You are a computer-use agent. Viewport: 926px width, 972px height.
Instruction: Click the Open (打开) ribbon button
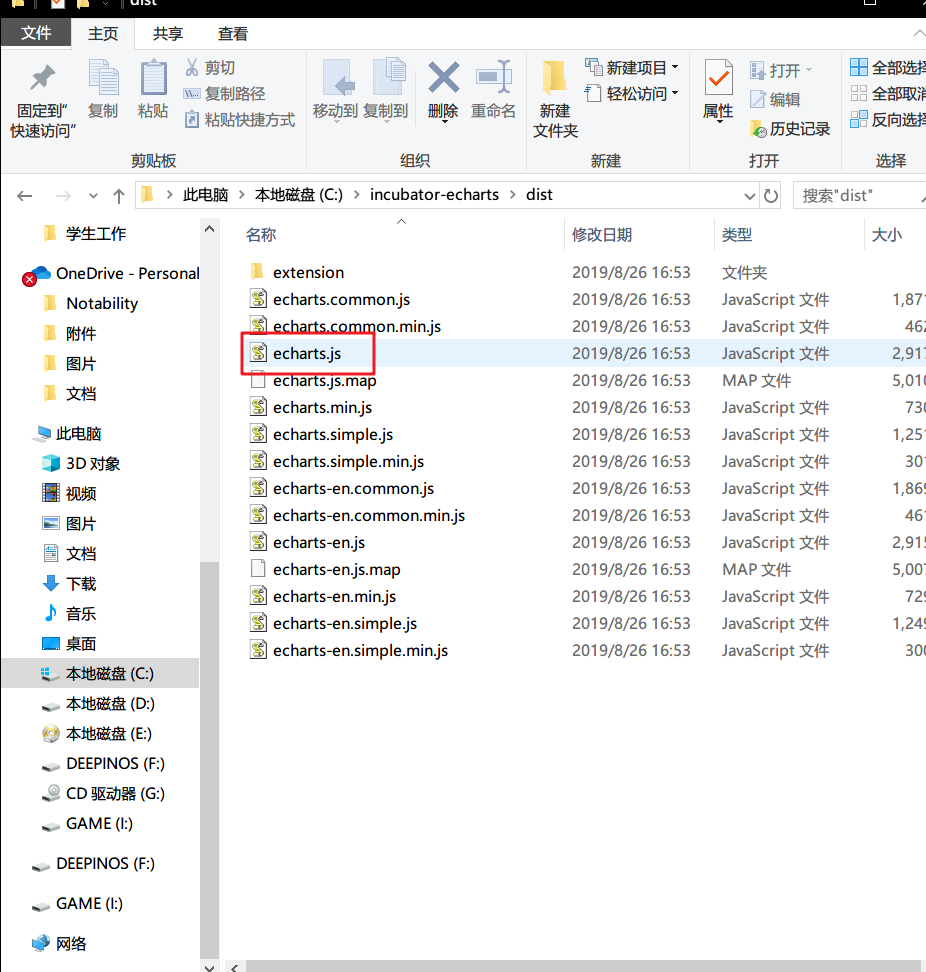781,71
